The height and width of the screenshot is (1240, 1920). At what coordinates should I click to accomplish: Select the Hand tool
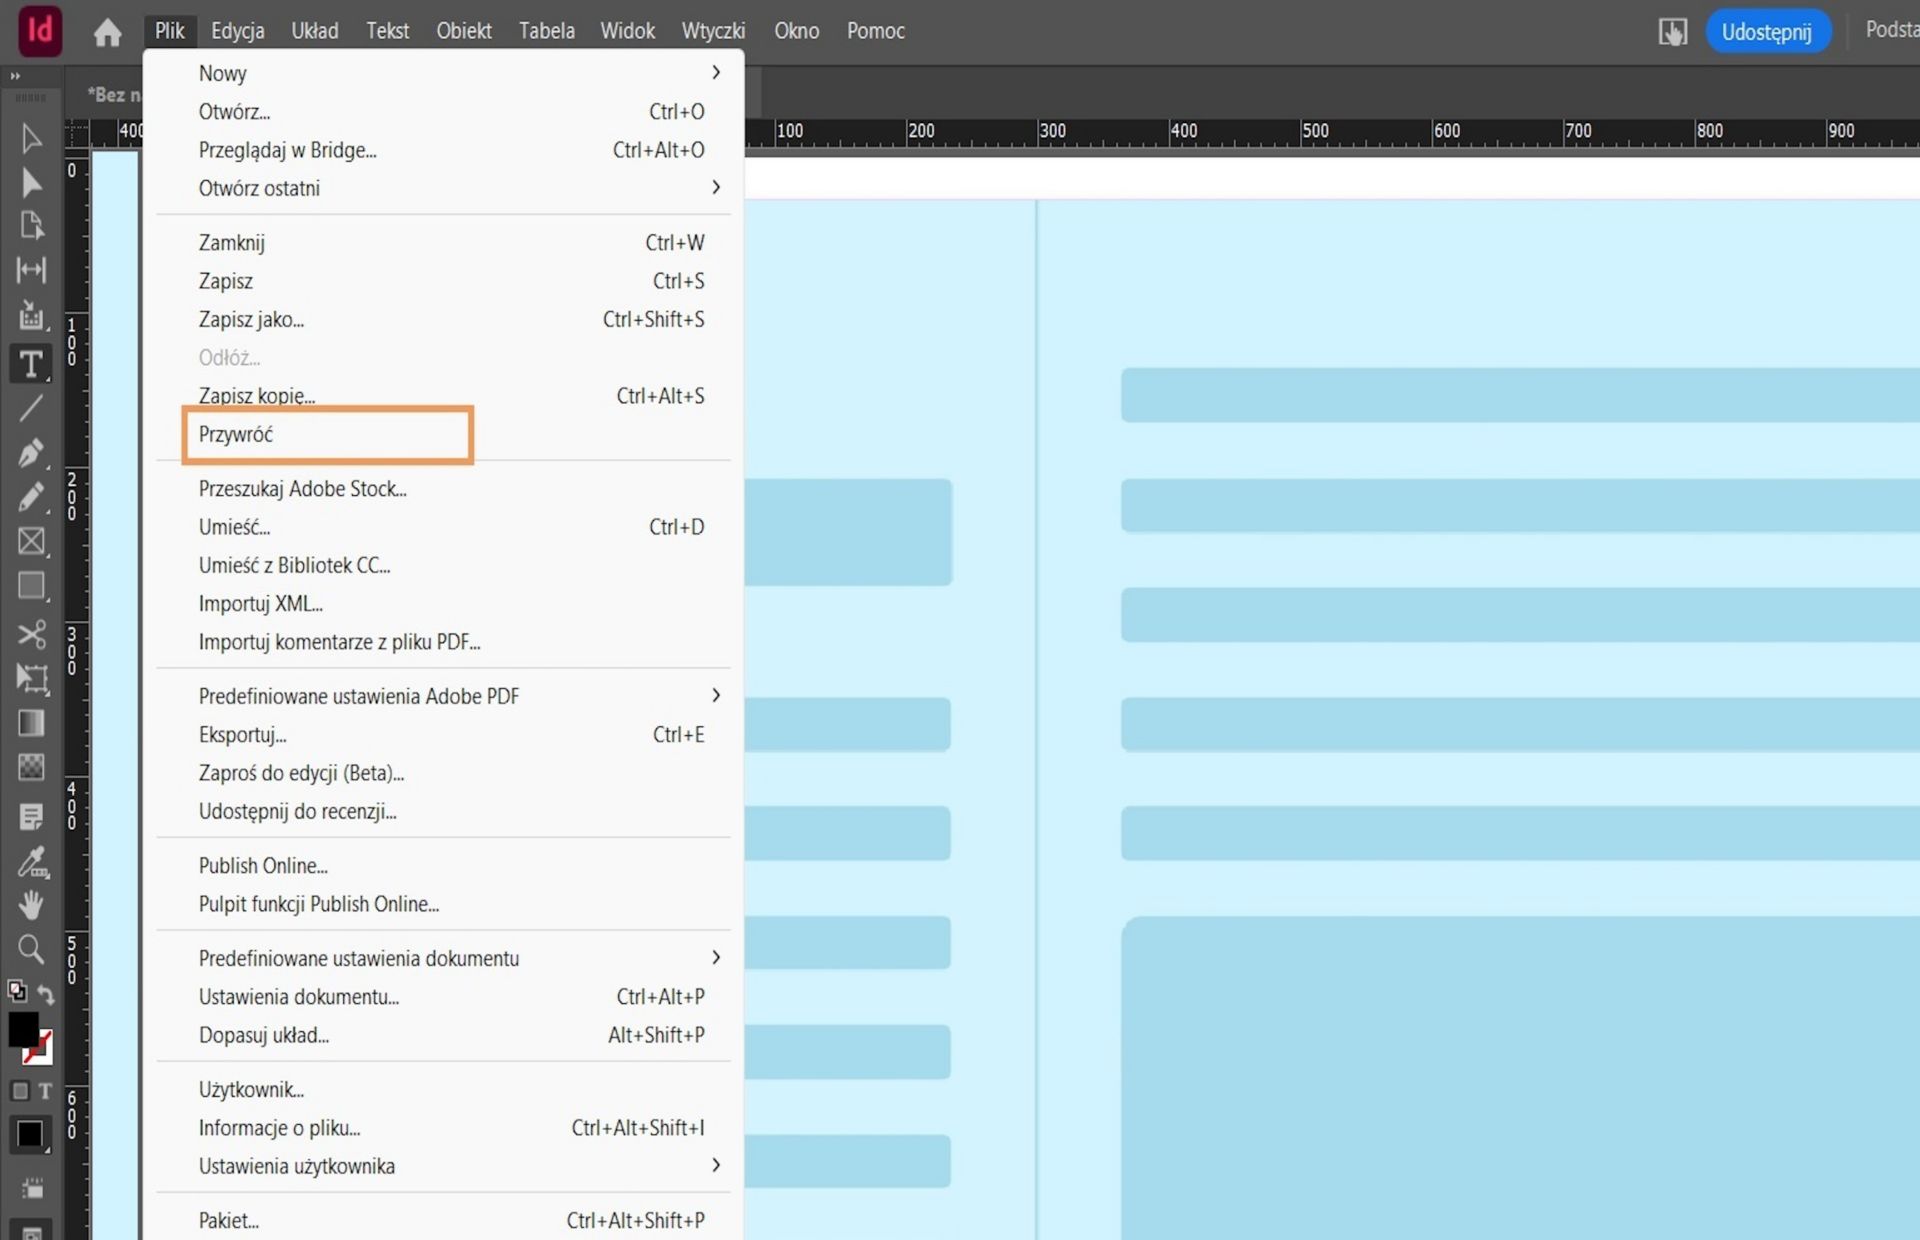(x=30, y=905)
